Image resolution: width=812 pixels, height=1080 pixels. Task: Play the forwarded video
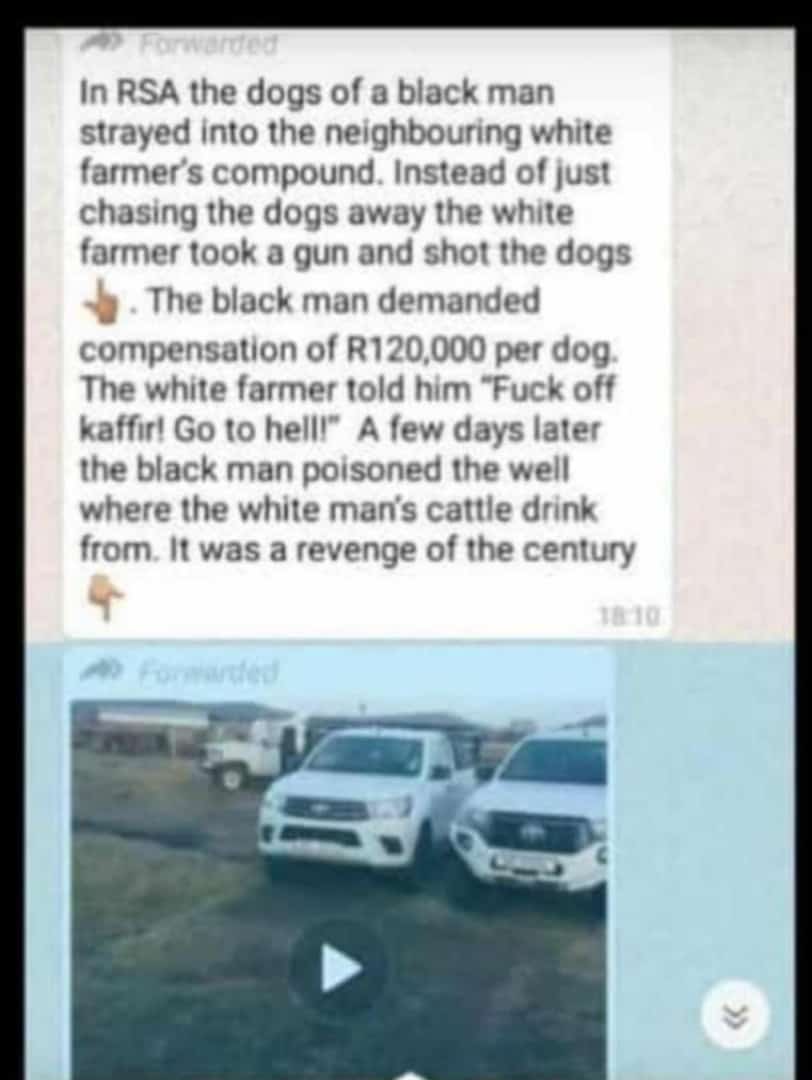[x=339, y=967]
